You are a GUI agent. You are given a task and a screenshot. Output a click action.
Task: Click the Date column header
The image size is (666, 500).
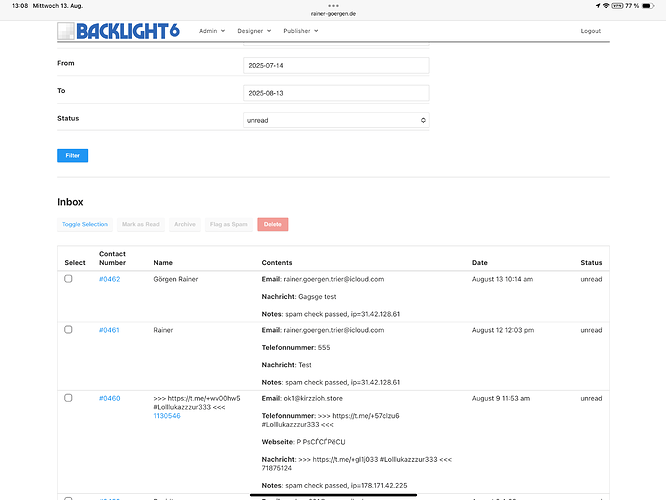(480, 263)
